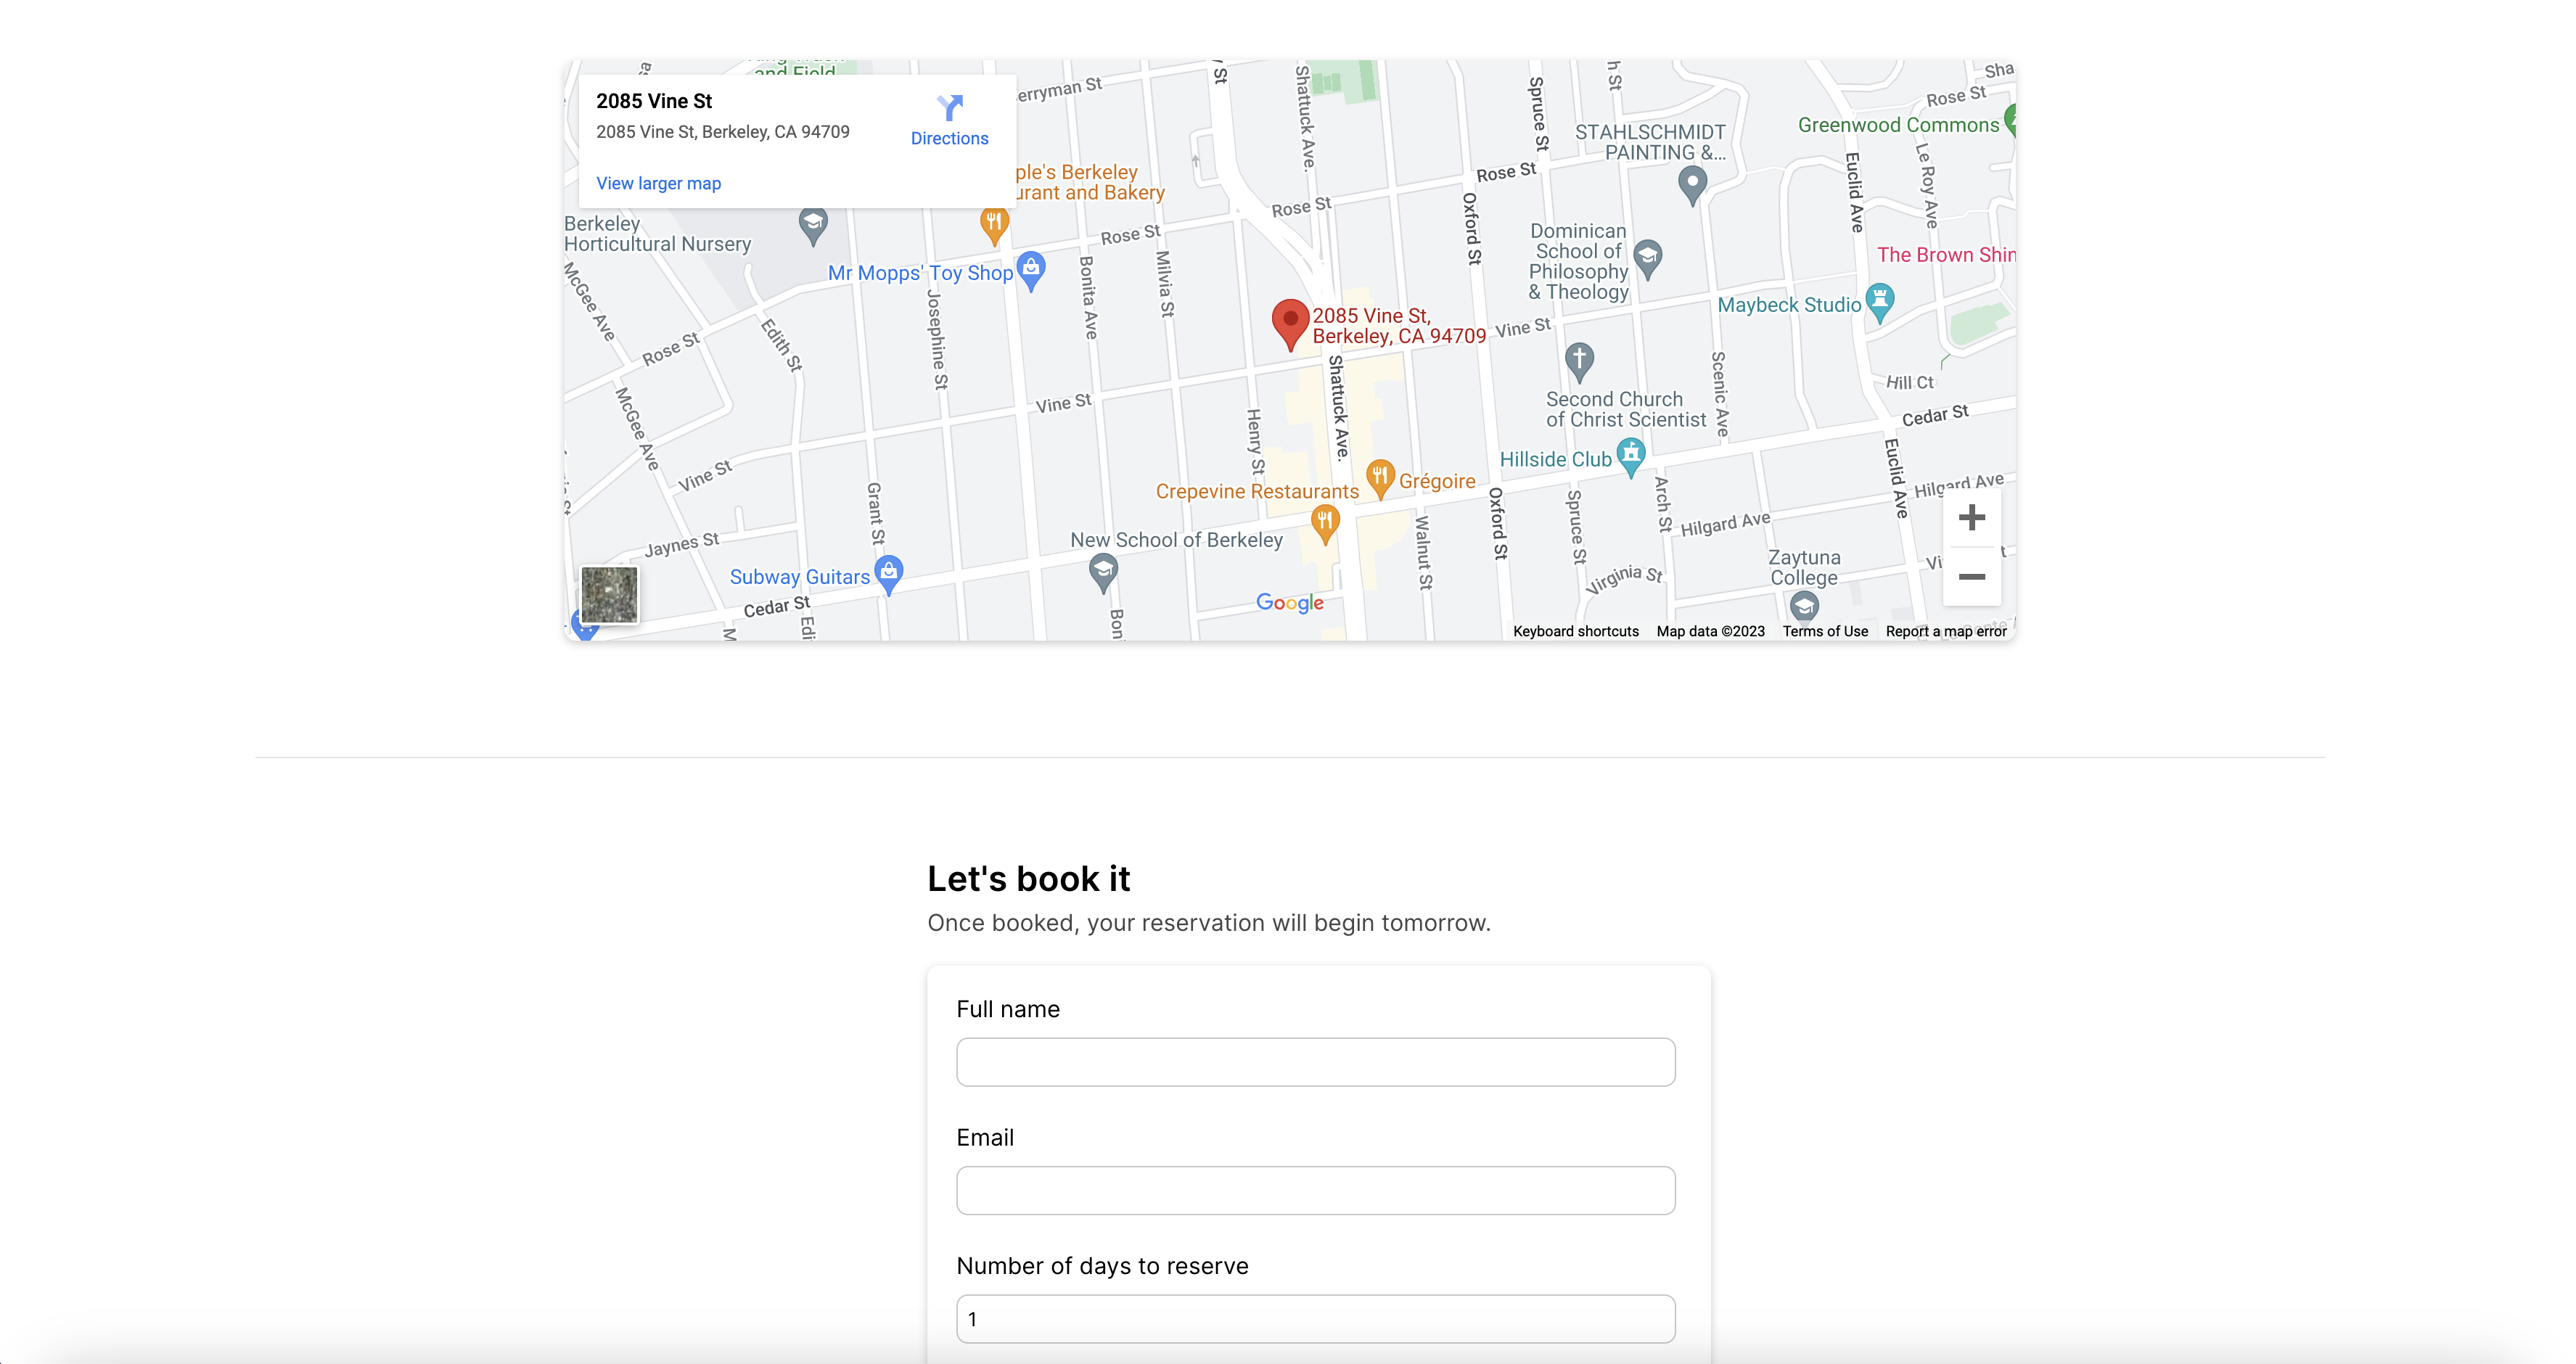The height and width of the screenshot is (1364, 2576).
Task: Switch to satellite view thumbnail
Action: pos(609,594)
